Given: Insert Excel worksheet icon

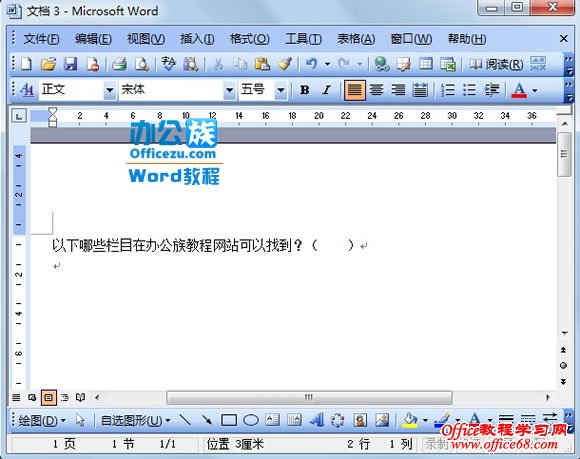Looking at the screenshot, I should tap(448, 64).
